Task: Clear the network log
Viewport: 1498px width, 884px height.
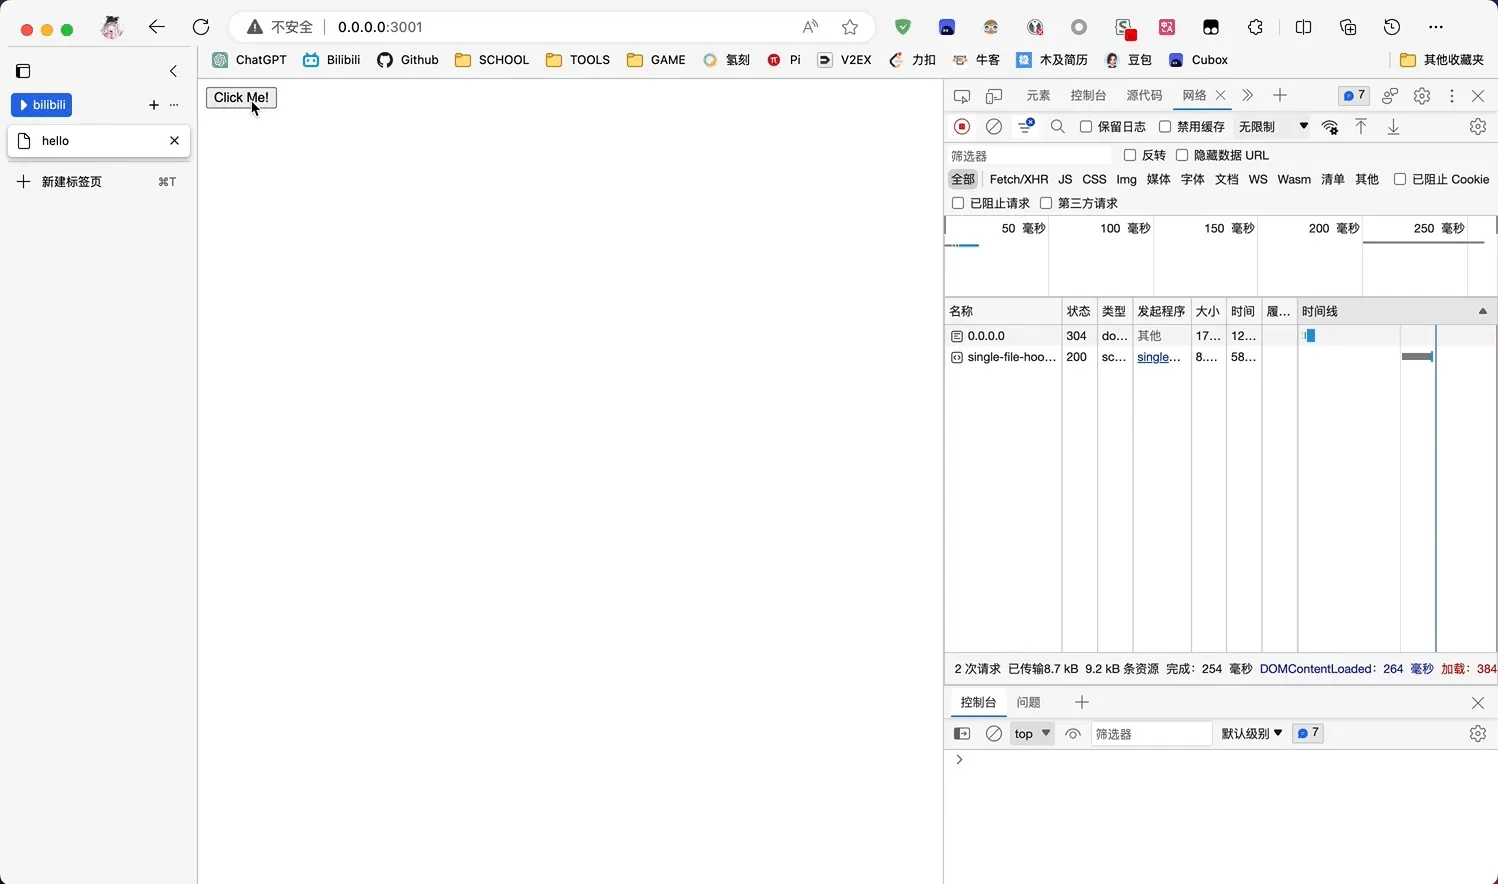Action: [x=993, y=127]
